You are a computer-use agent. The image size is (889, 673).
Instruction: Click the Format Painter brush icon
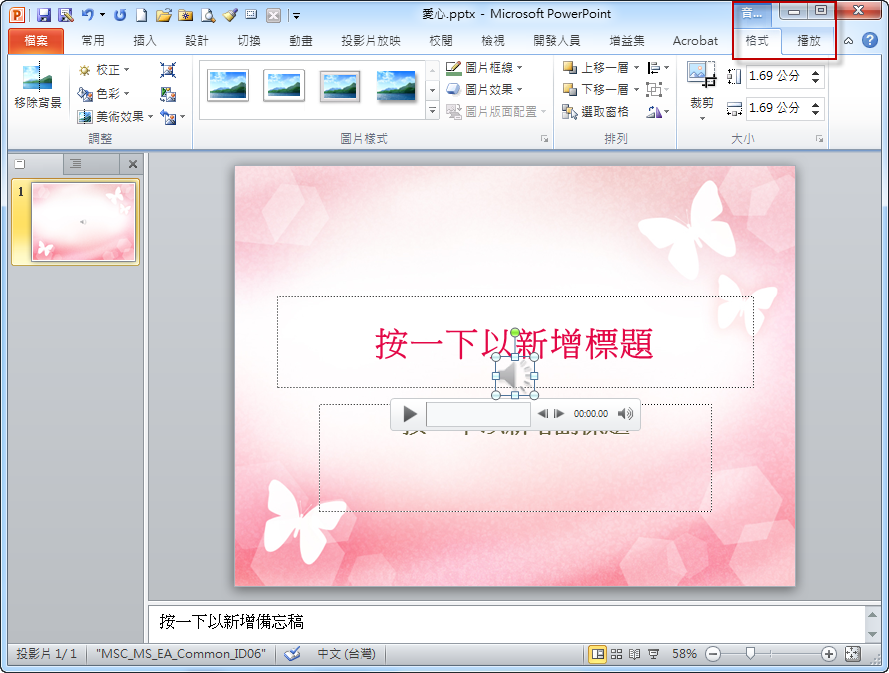pos(230,15)
